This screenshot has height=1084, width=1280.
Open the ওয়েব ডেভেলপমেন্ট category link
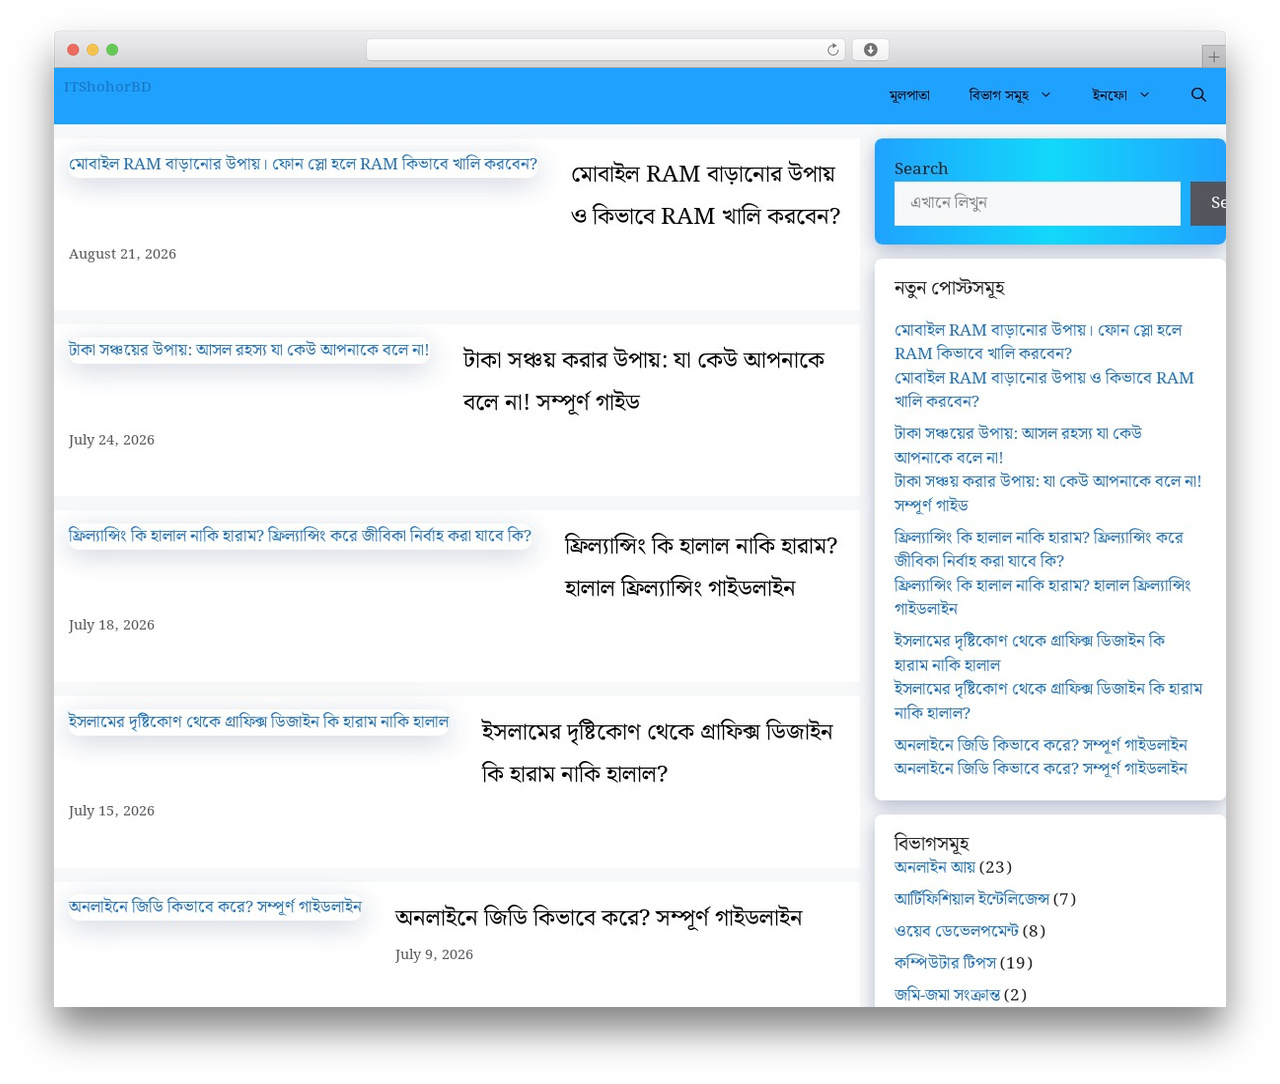(x=956, y=931)
